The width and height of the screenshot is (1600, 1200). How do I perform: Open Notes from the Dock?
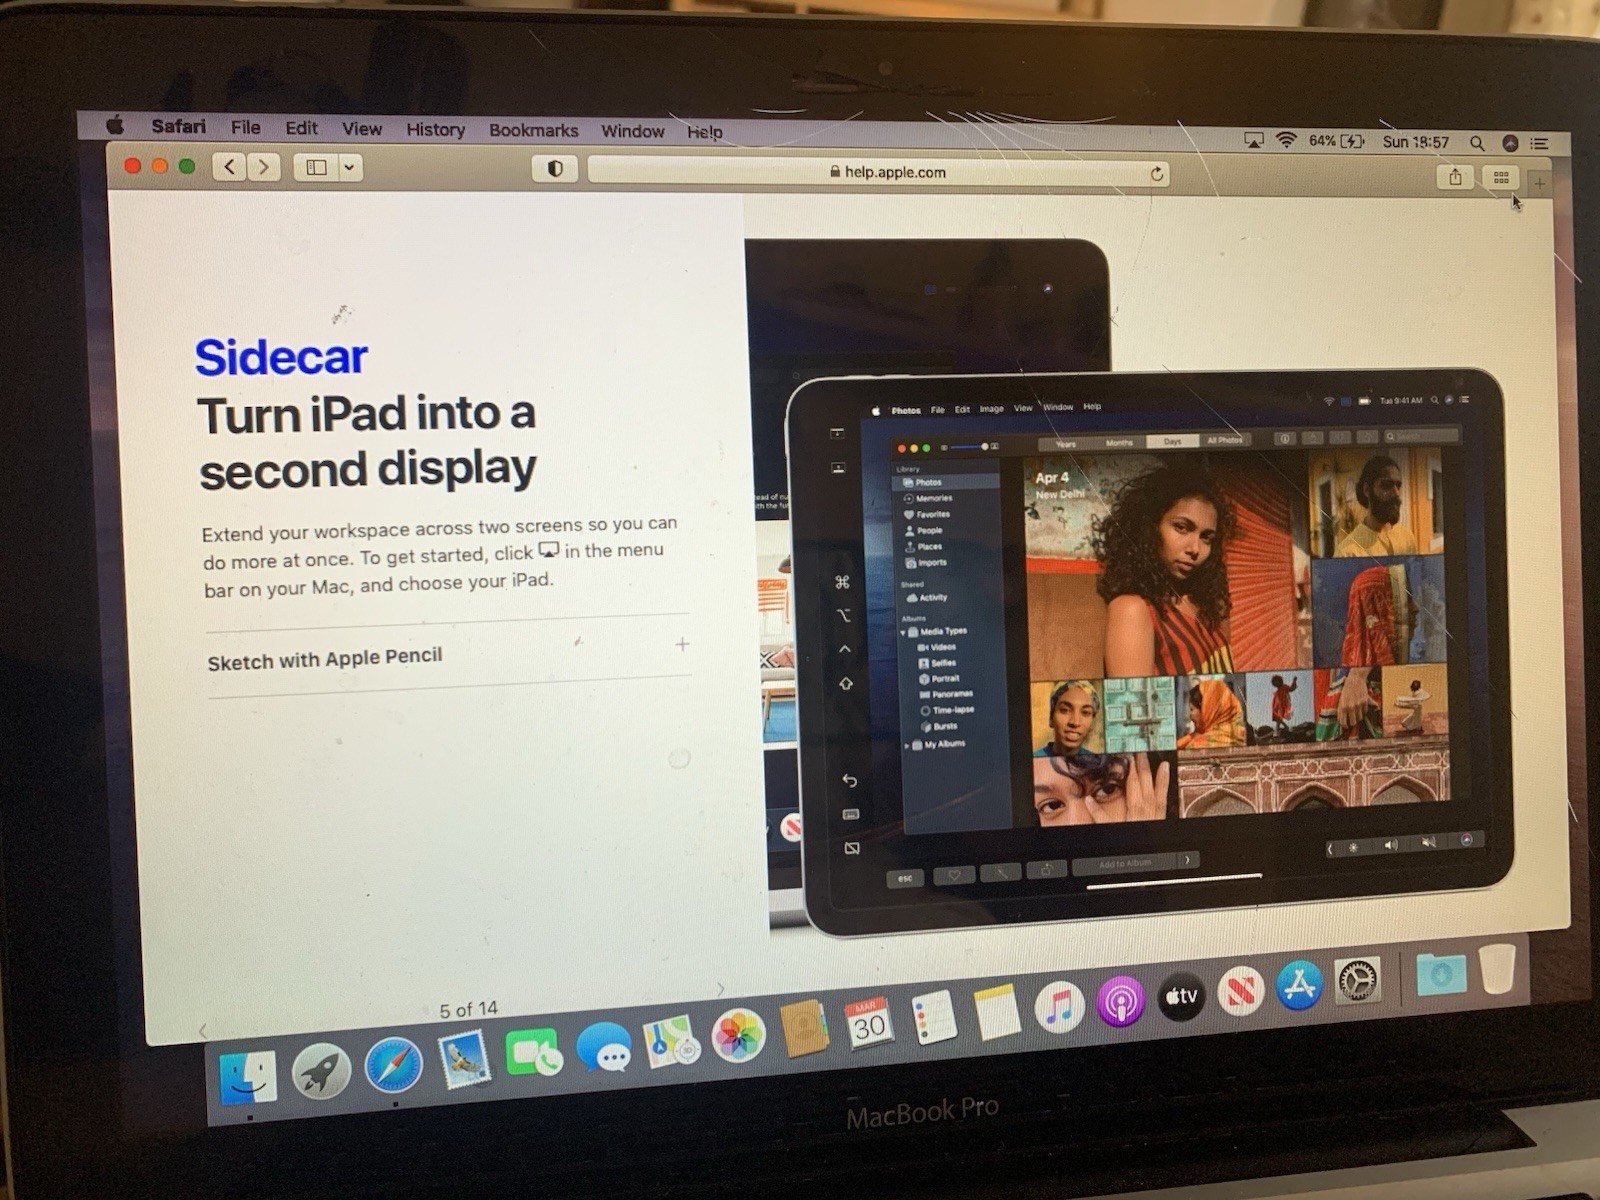tap(997, 1011)
